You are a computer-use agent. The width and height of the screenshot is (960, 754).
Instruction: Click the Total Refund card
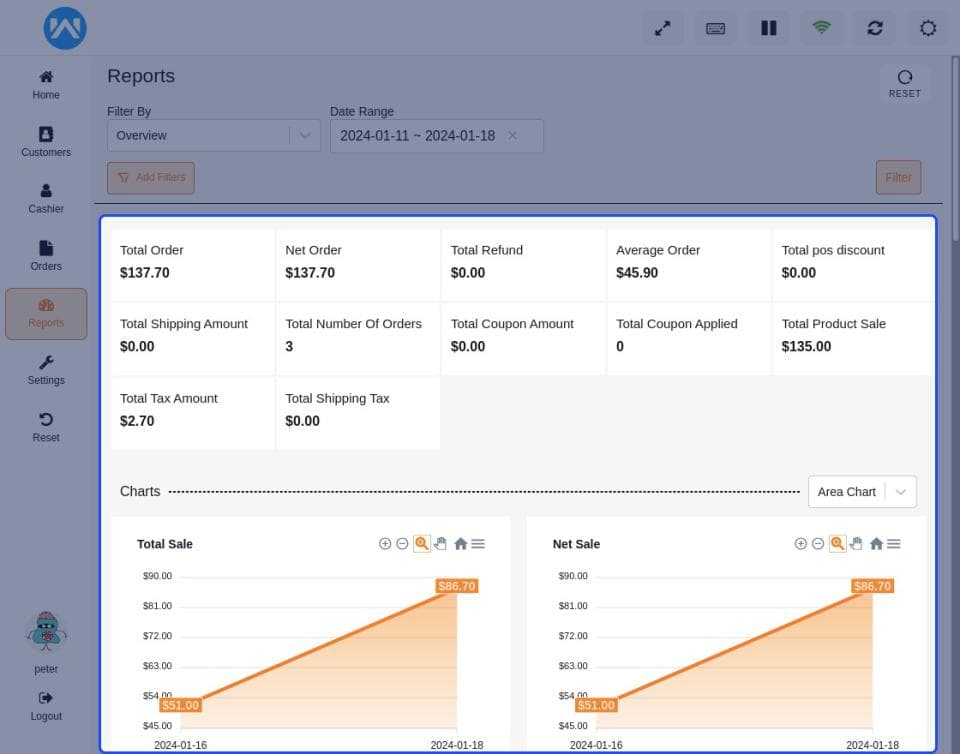523,265
